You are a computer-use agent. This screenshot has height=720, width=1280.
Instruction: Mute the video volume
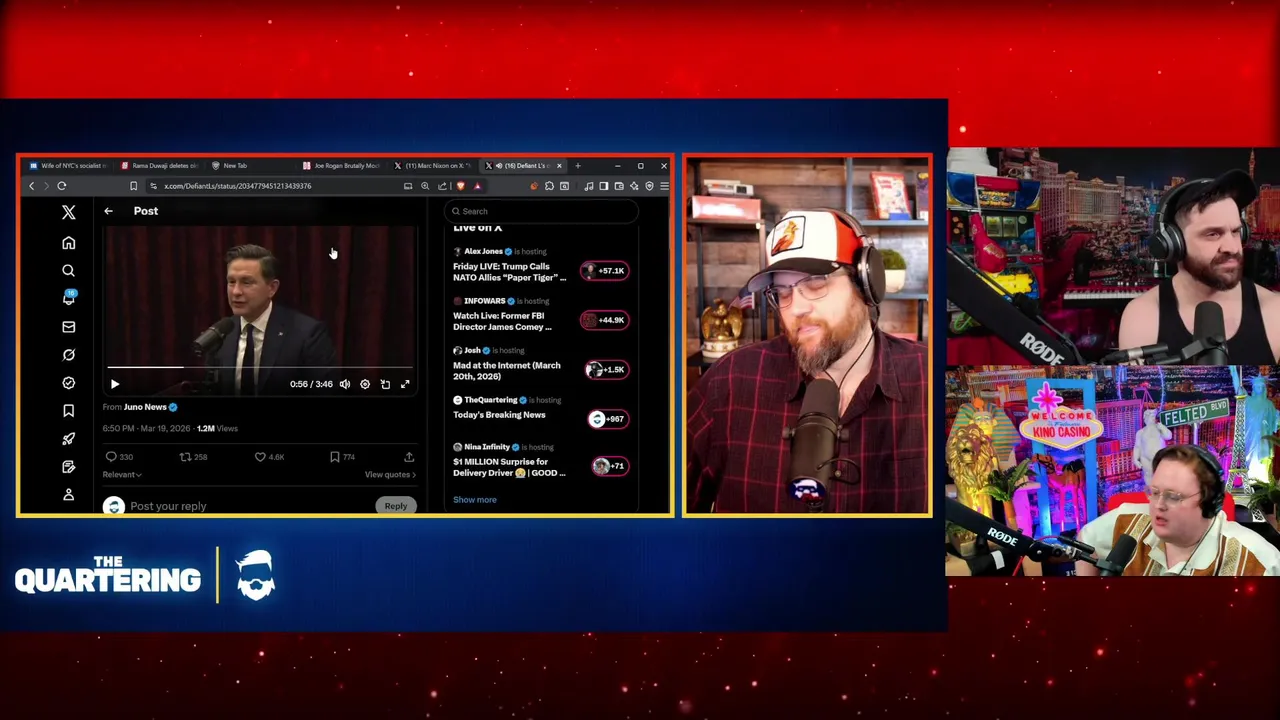[345, 384]
